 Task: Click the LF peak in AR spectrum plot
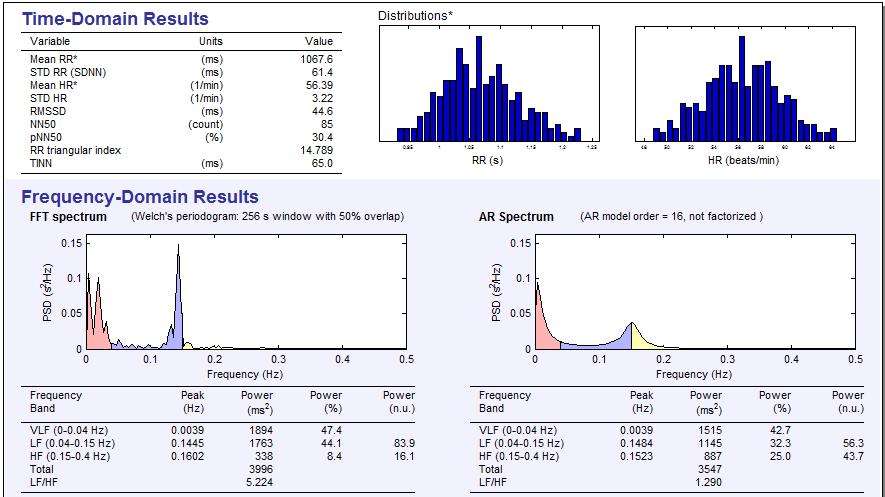coord(631,330)
